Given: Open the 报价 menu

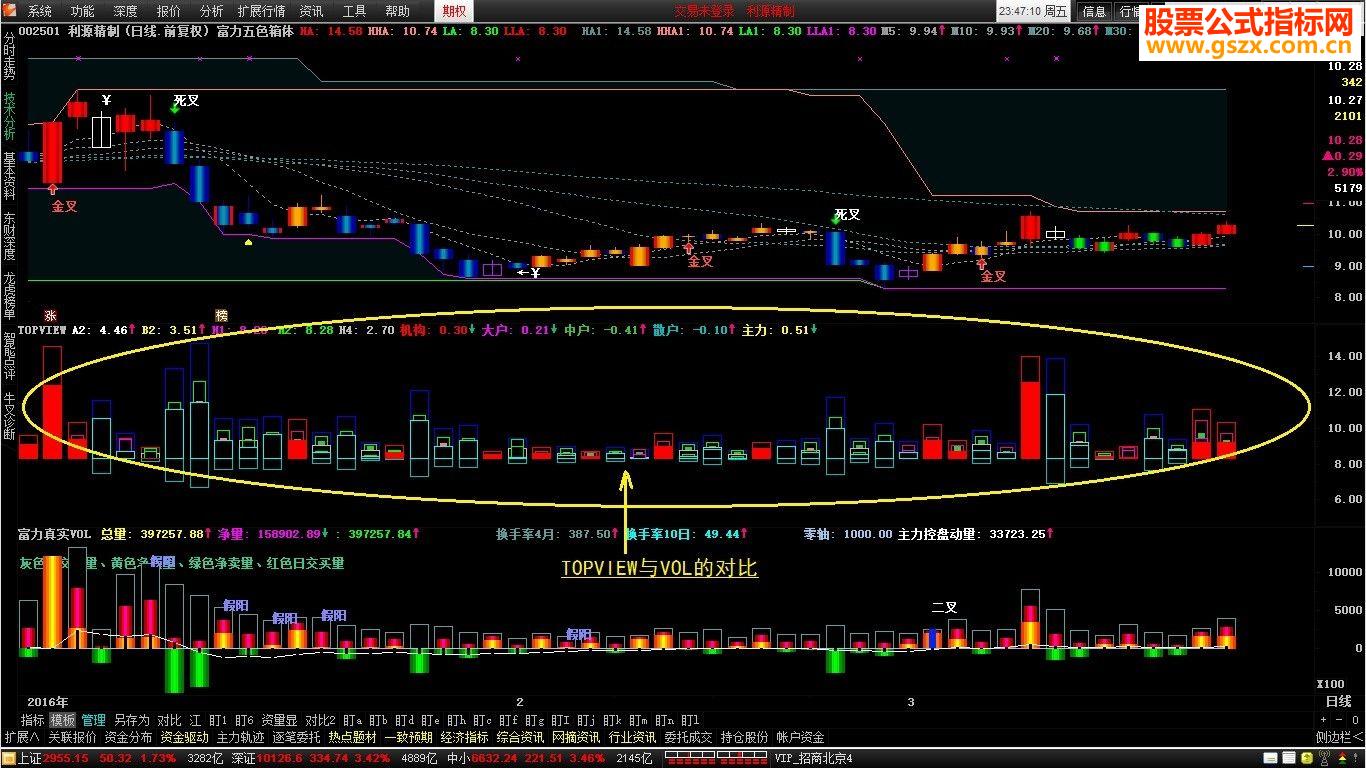Looking at the screenshot, I should click(x=169, y=11).
